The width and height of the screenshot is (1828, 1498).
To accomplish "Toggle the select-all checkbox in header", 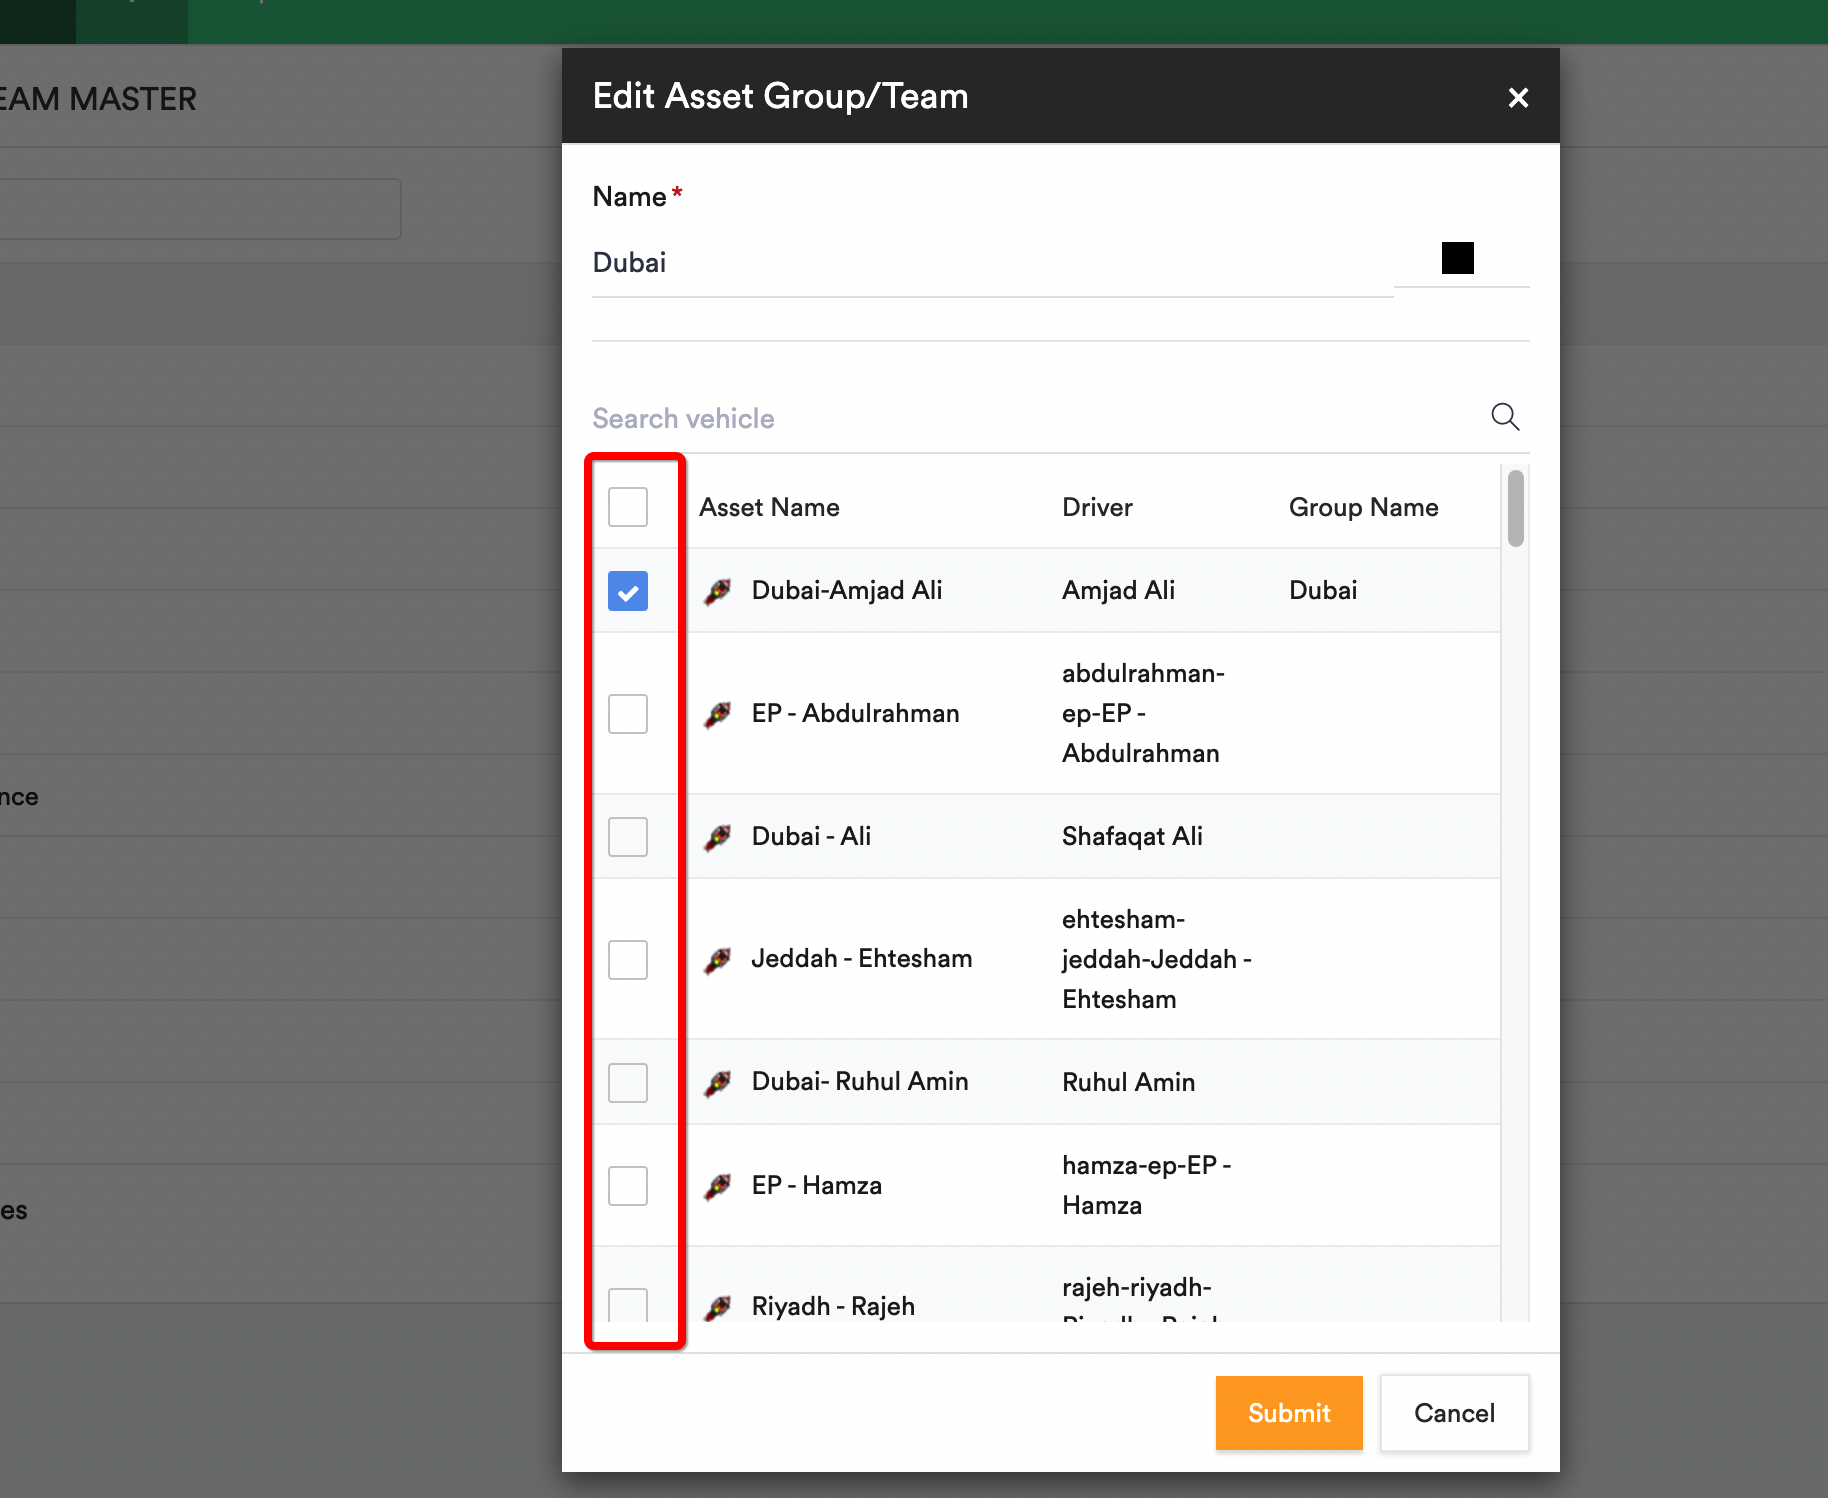I will coord(628,507).
